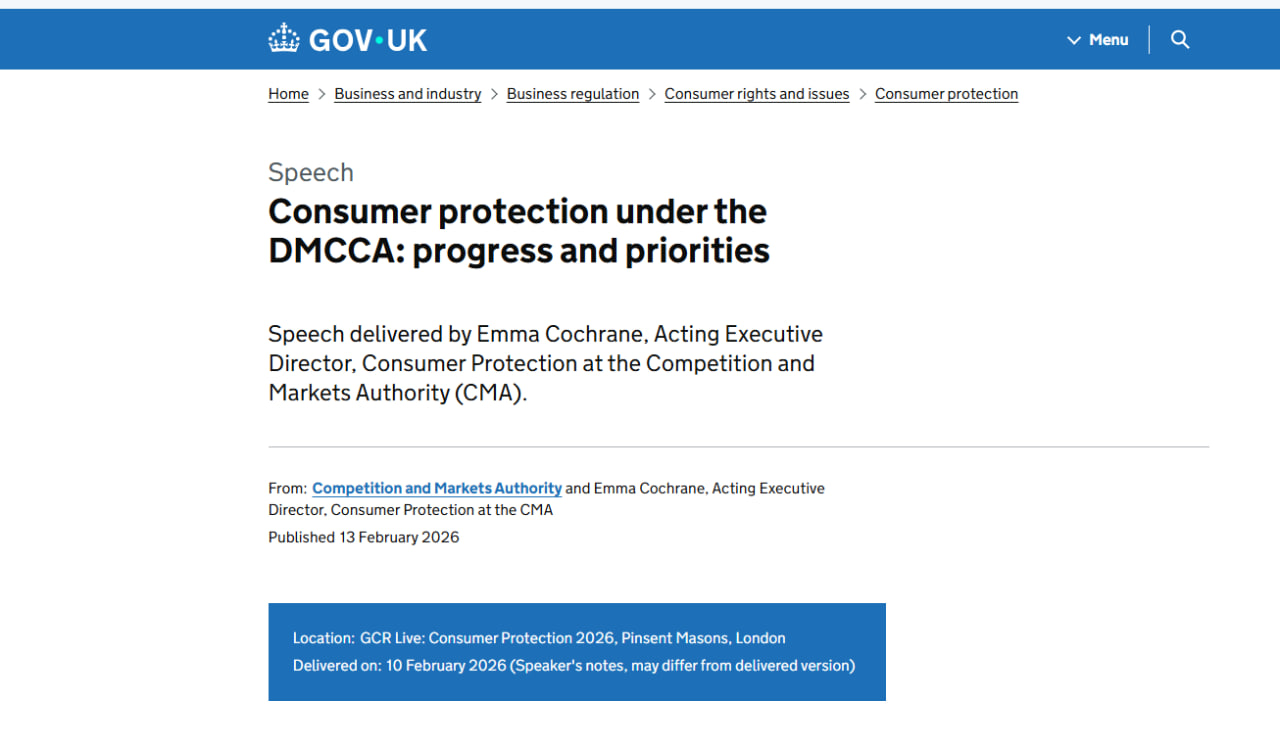Click the chevron before Consumer protection breadcrumb
Viewport: 1280px width, 747px height.
862,94
